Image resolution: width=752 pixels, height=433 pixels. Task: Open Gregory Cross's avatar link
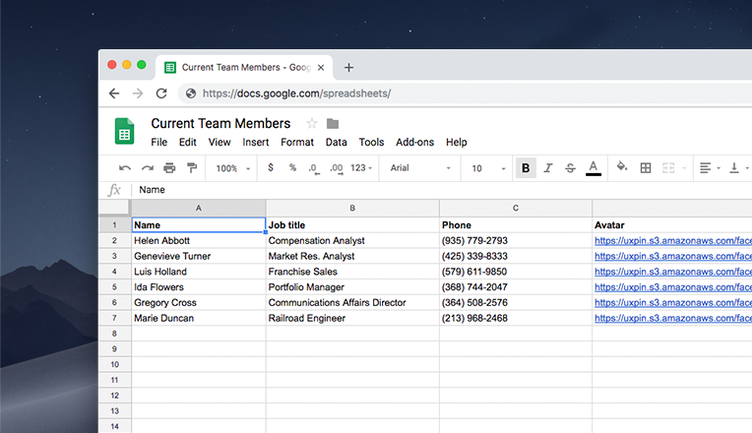point(673,303)
